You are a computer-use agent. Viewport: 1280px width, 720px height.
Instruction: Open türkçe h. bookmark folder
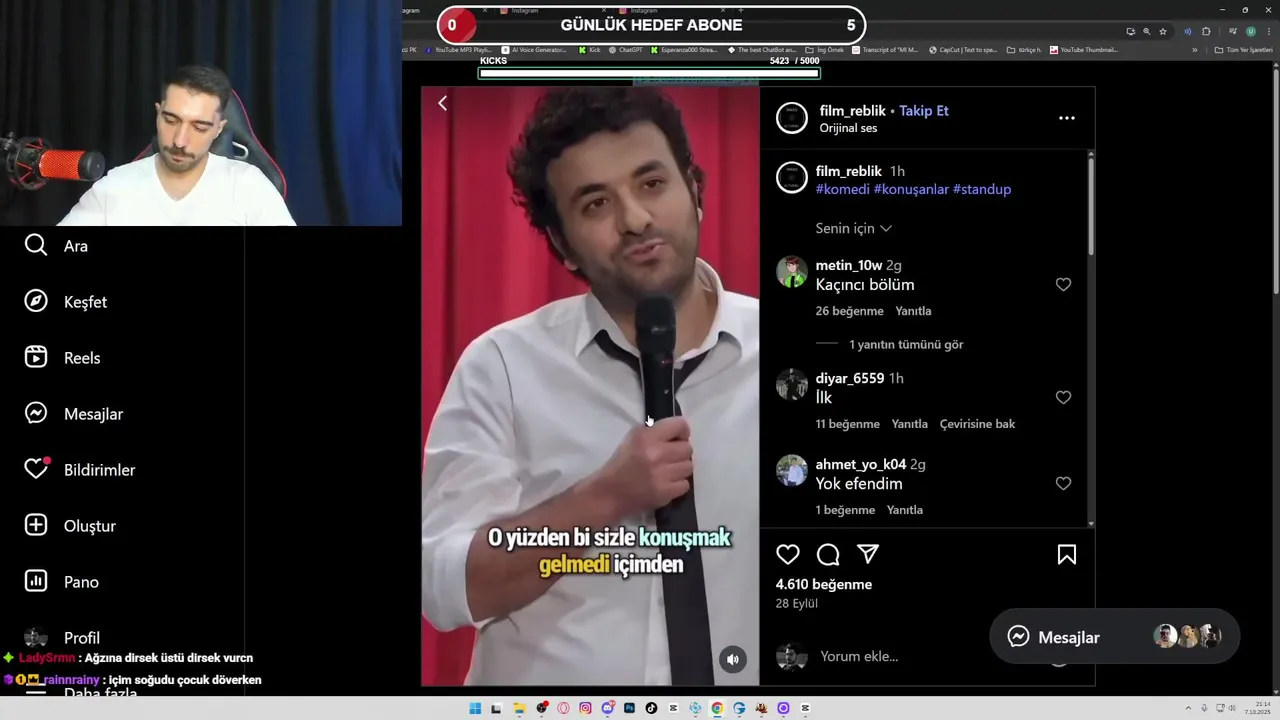coord(1024,49)
